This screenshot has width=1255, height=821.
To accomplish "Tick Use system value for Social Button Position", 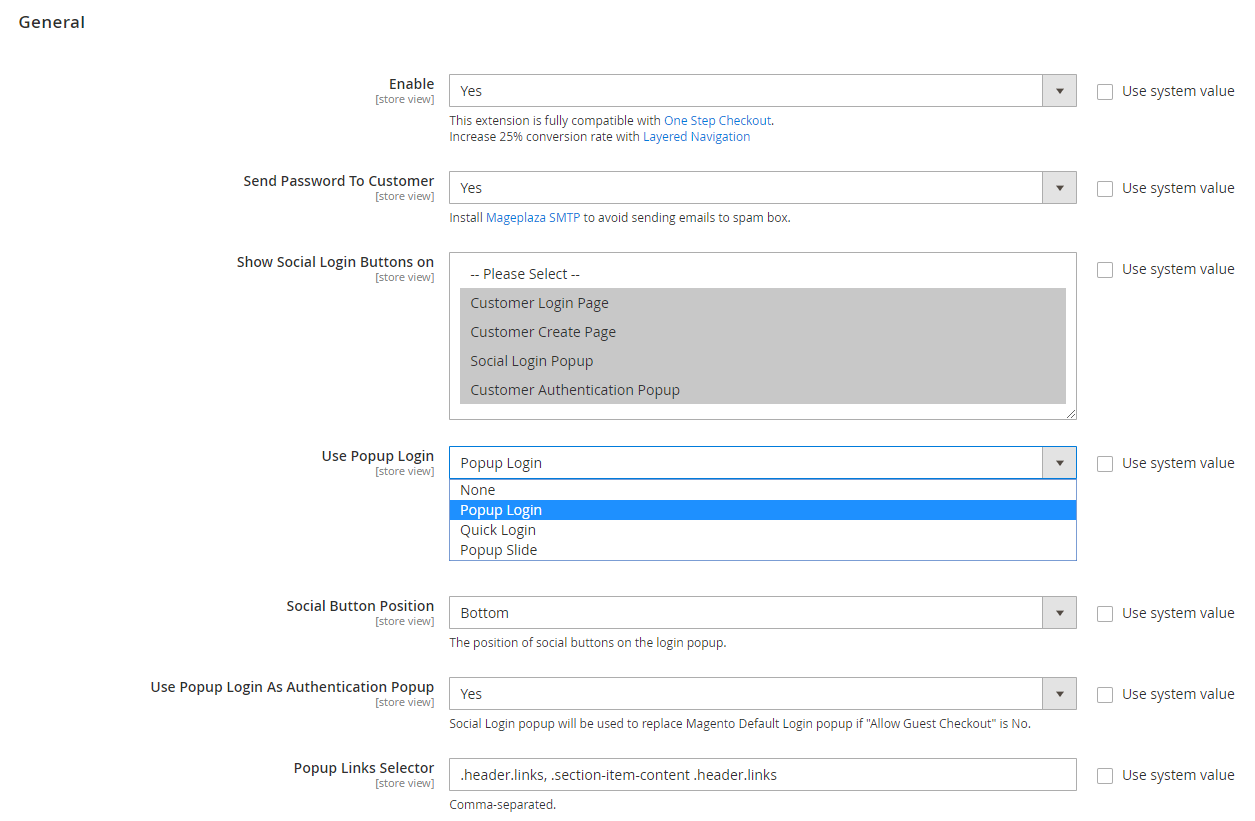I will pos(1105,614).
